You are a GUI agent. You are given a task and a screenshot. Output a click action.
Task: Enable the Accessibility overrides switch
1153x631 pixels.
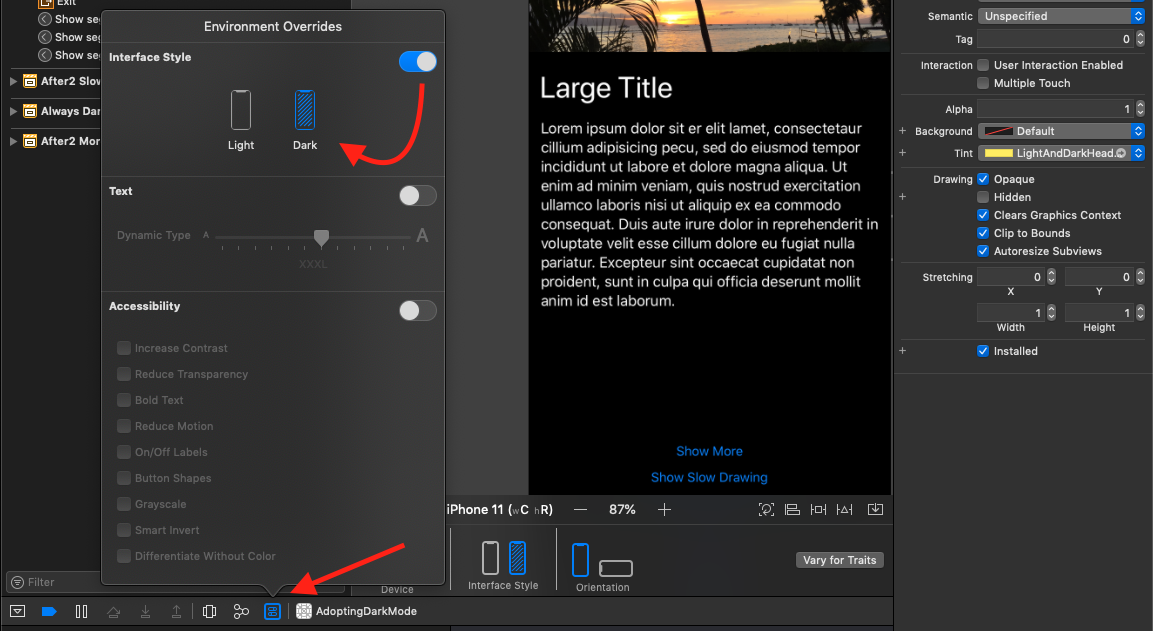(417, 310)
